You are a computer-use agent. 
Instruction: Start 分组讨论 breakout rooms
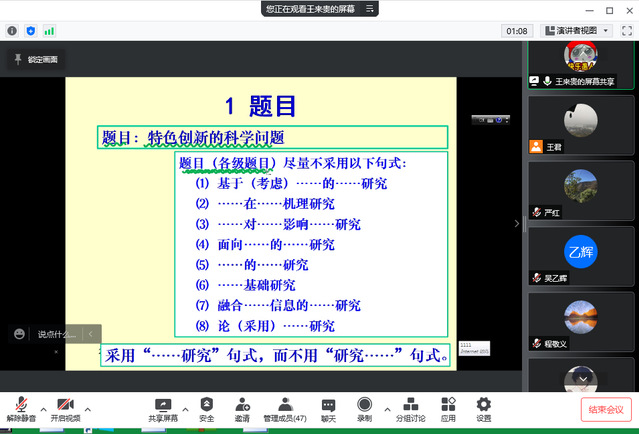(410, 408)
